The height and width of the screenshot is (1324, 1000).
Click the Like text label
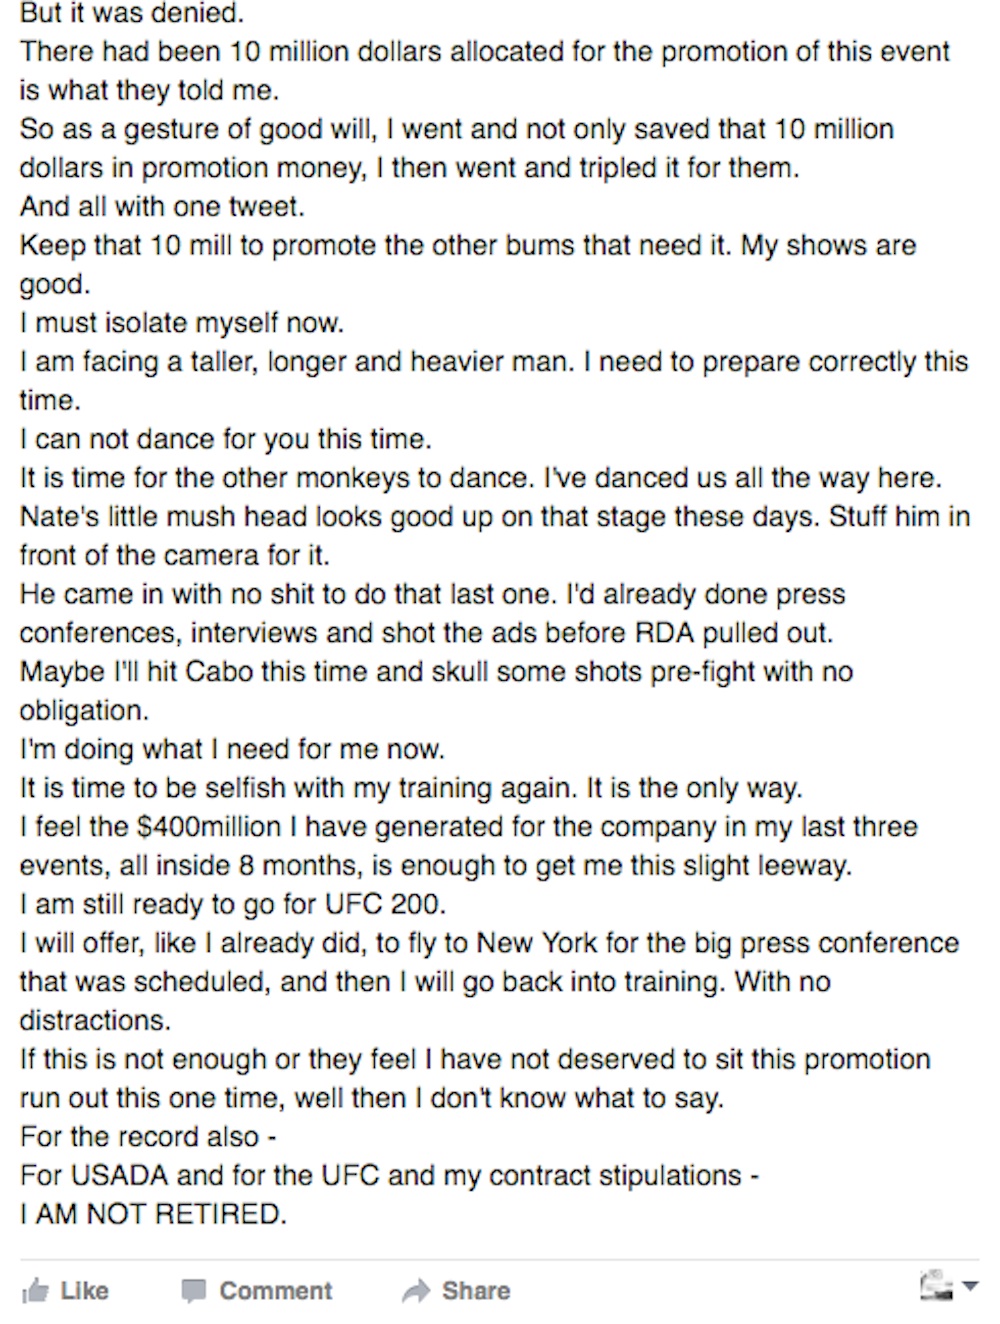[x=84, y=1291]
